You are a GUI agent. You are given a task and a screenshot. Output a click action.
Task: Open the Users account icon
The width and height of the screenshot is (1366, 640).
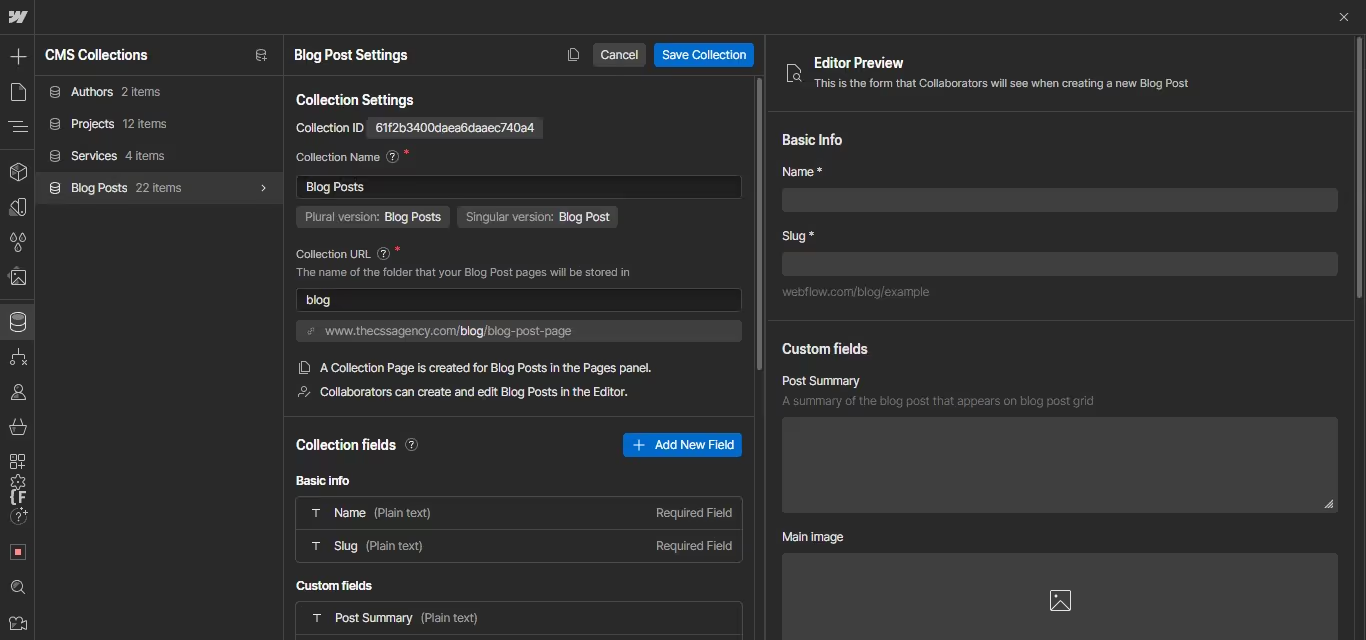point(17,392)
